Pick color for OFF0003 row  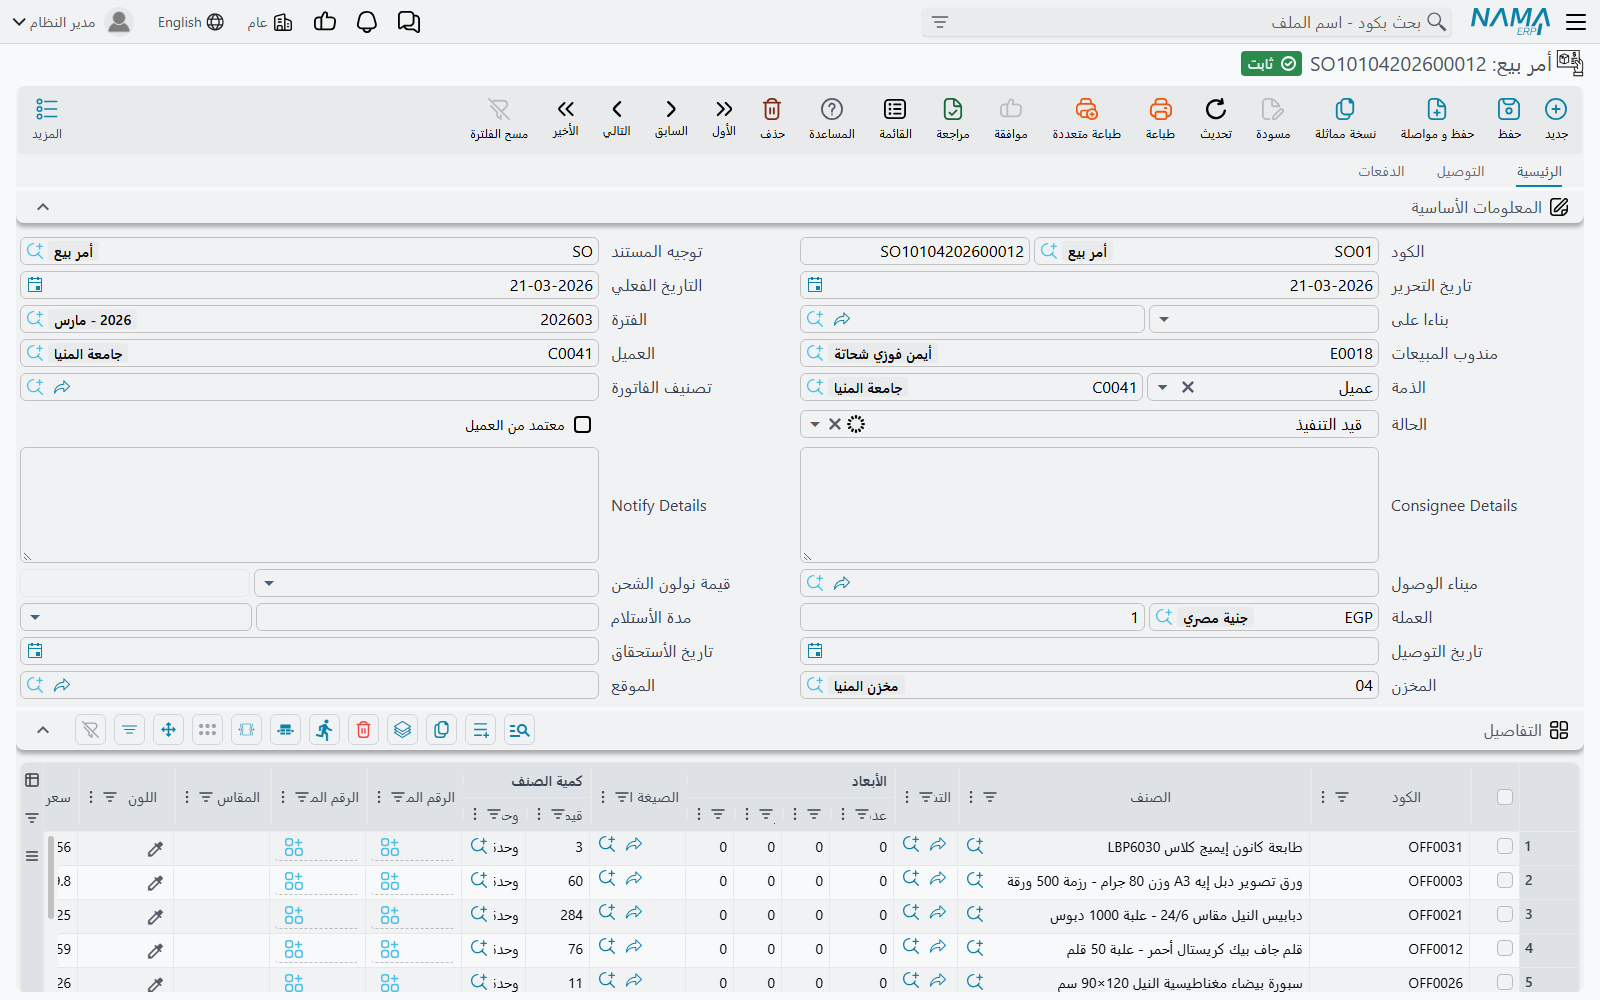[x=155, y=883]
